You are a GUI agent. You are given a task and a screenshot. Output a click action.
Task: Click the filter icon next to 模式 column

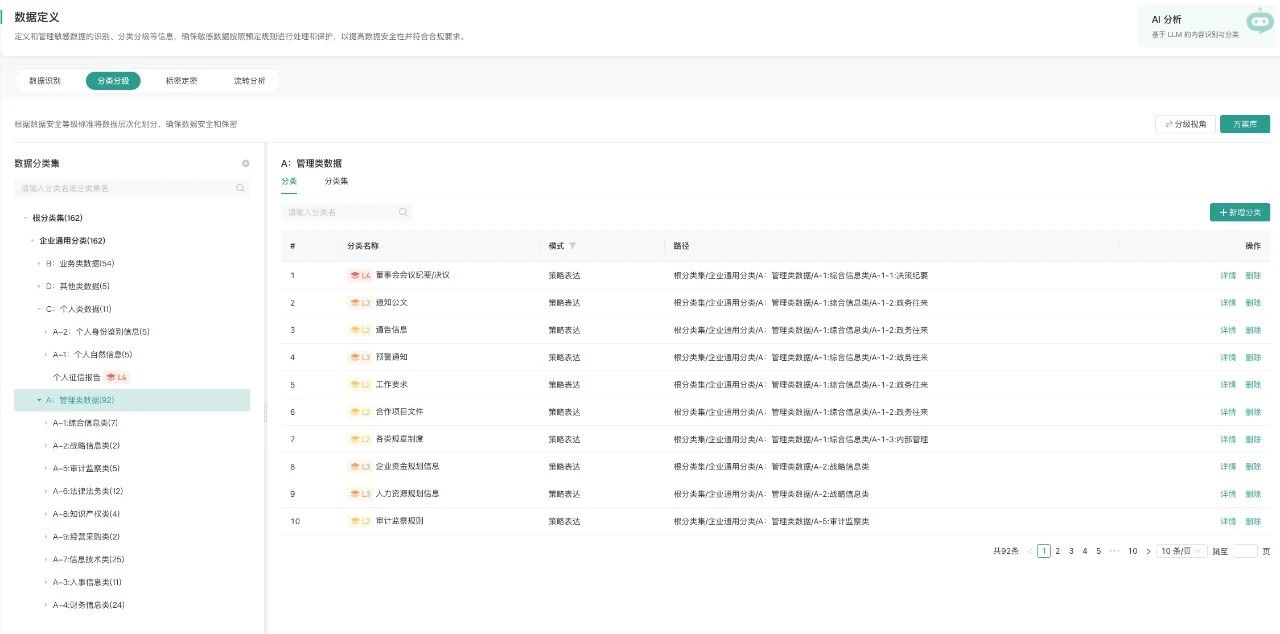coord(573,246)
